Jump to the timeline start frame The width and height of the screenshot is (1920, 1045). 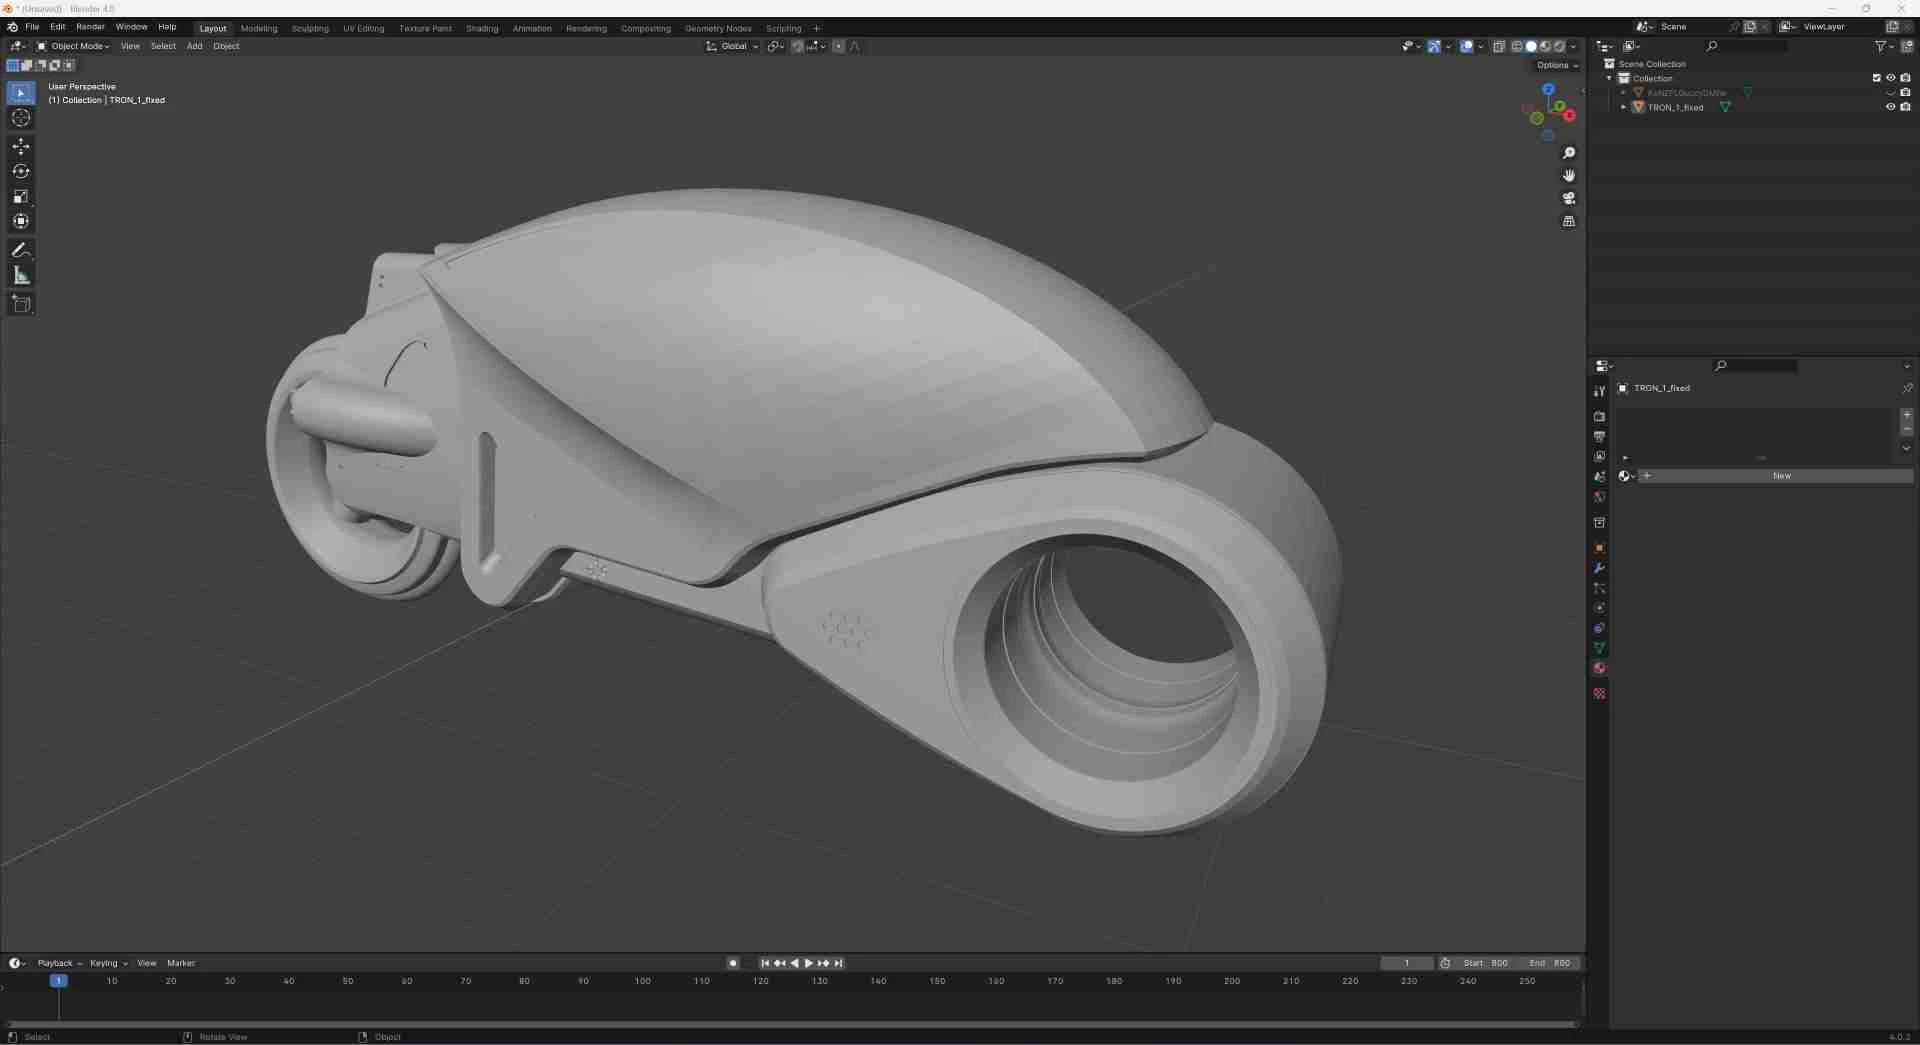pos(765,963)
